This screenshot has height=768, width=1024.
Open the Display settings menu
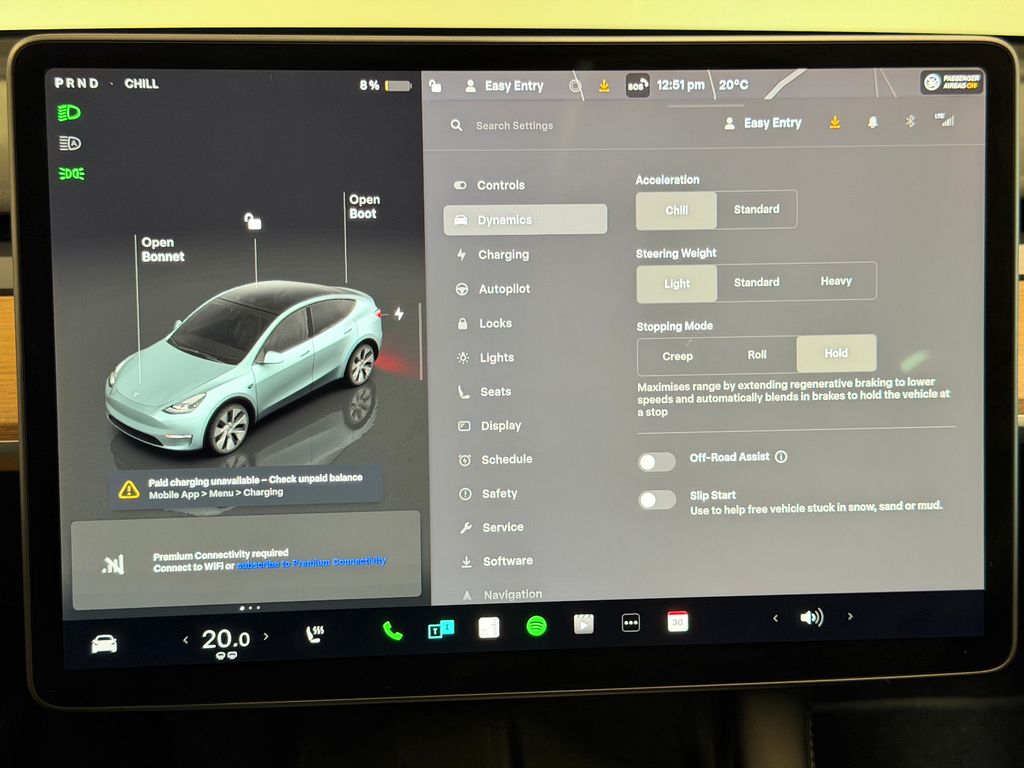[x=529, y=426]
